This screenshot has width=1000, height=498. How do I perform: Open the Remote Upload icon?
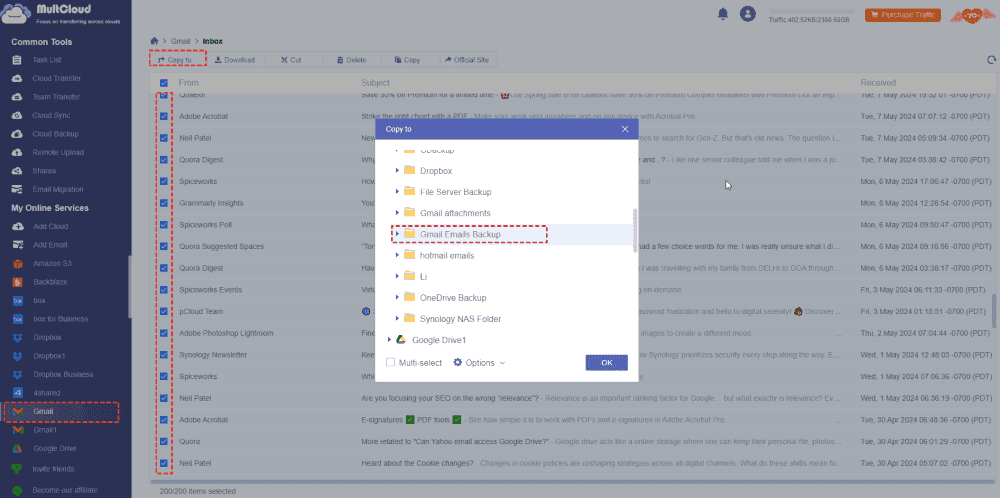pyautogui.click(x=18, y=152)
